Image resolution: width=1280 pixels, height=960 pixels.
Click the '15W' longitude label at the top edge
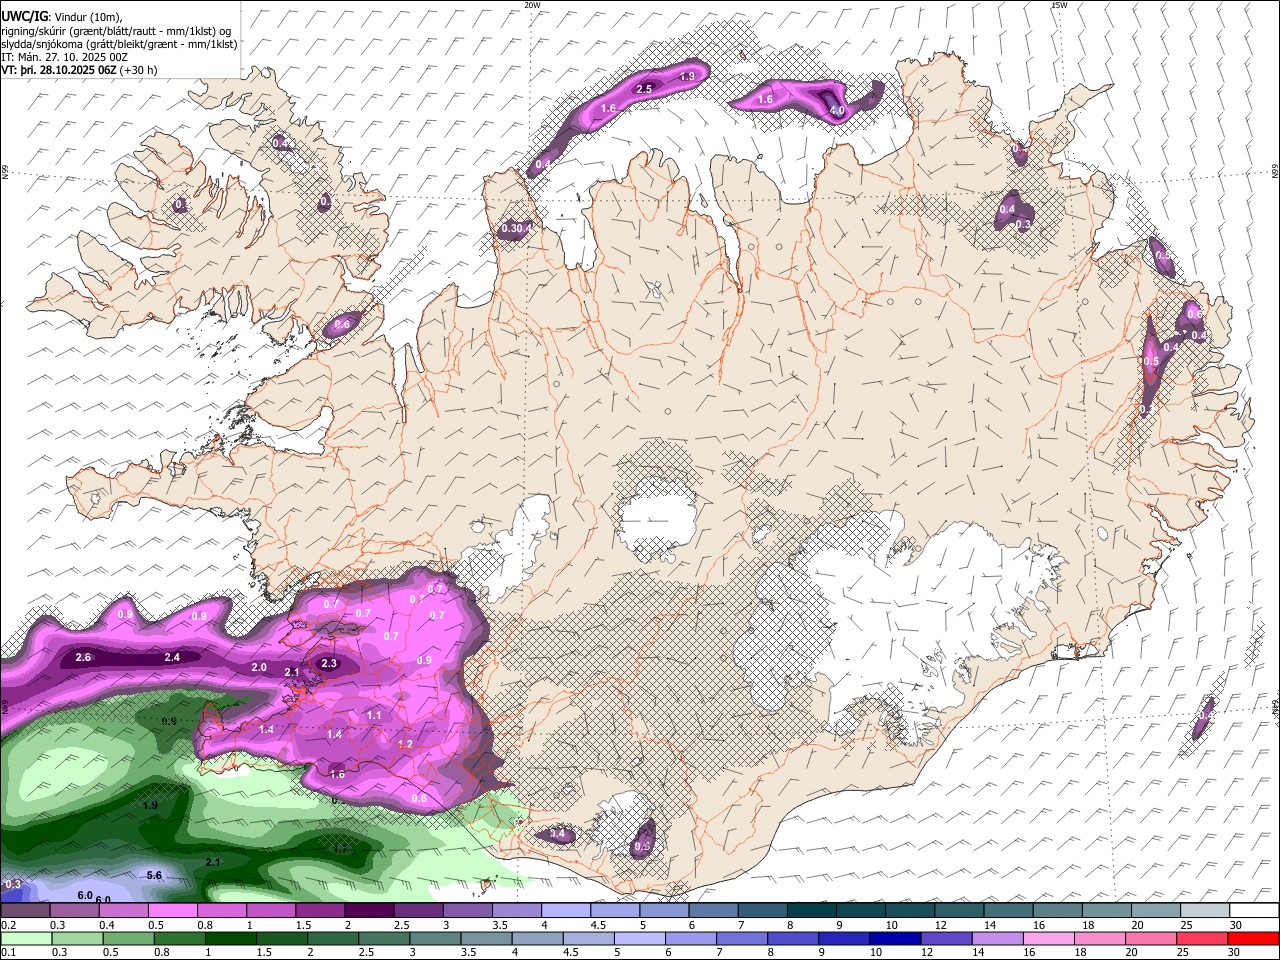coord(1059,5)
